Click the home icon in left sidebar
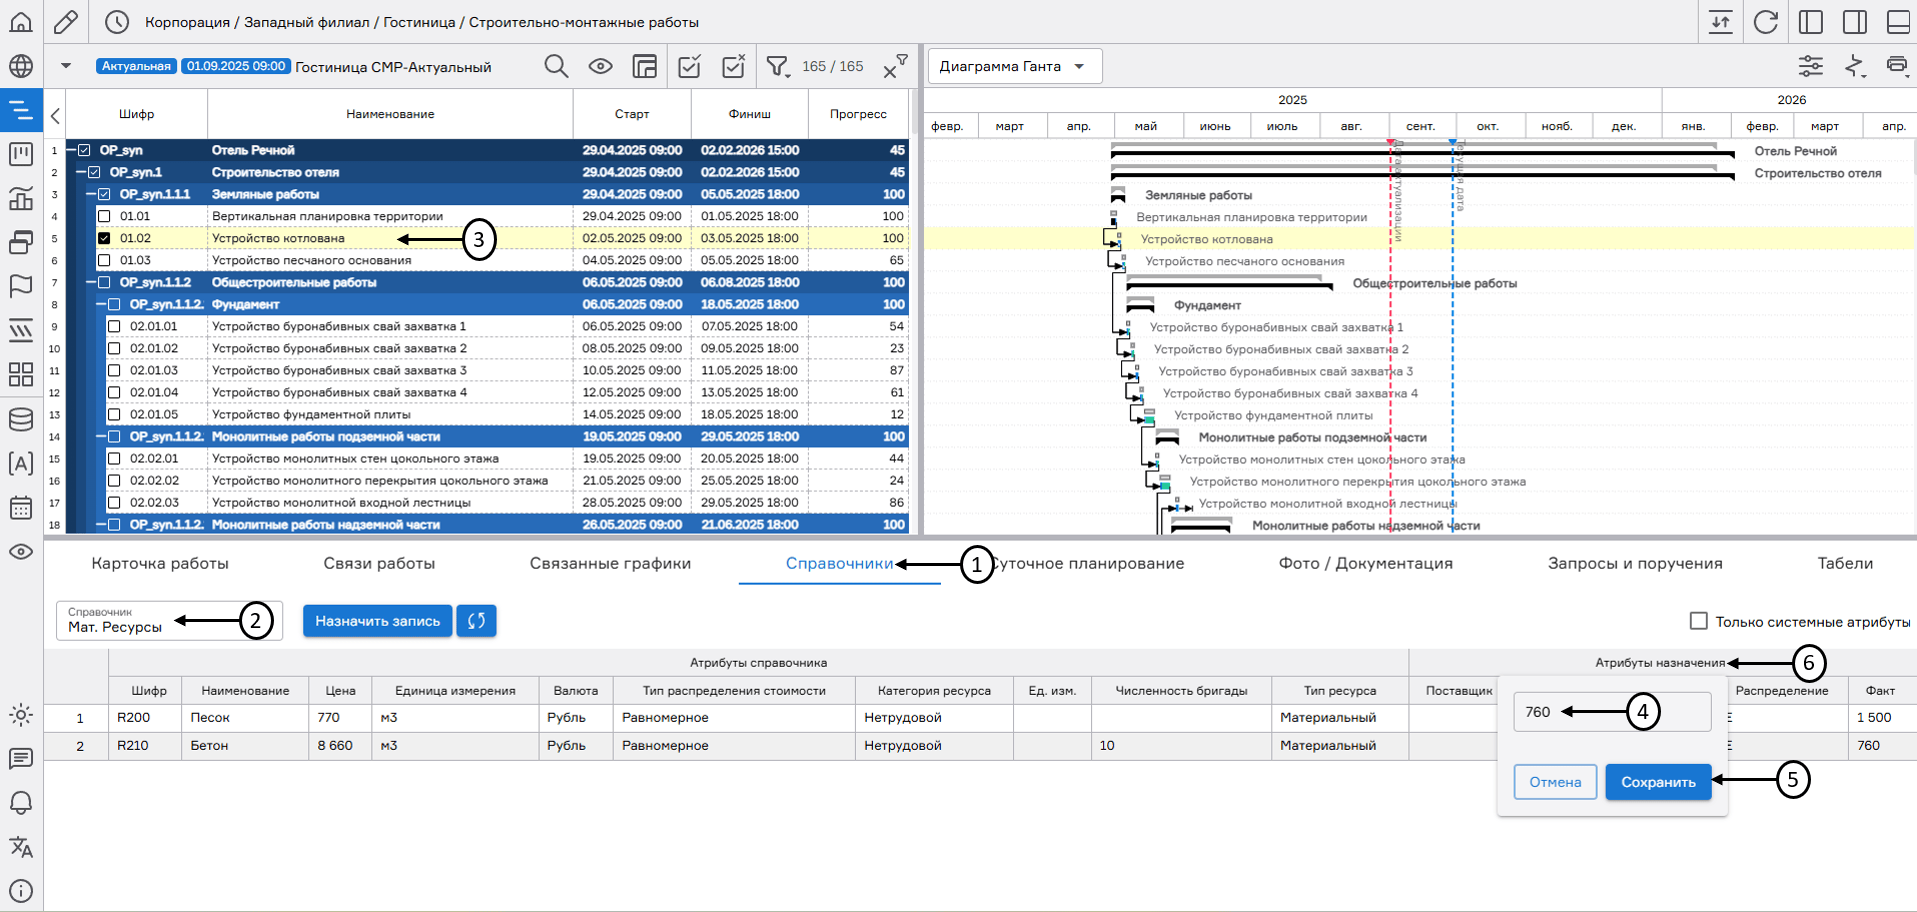Viewport: 1917px width, 912px height. click(x=21, y=22)
